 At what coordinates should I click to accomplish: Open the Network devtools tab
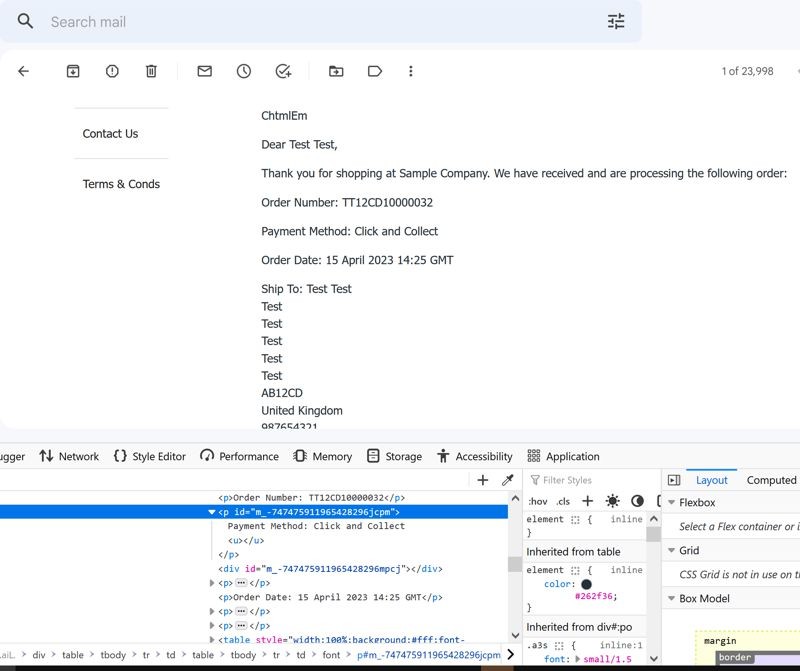point(69,456)
